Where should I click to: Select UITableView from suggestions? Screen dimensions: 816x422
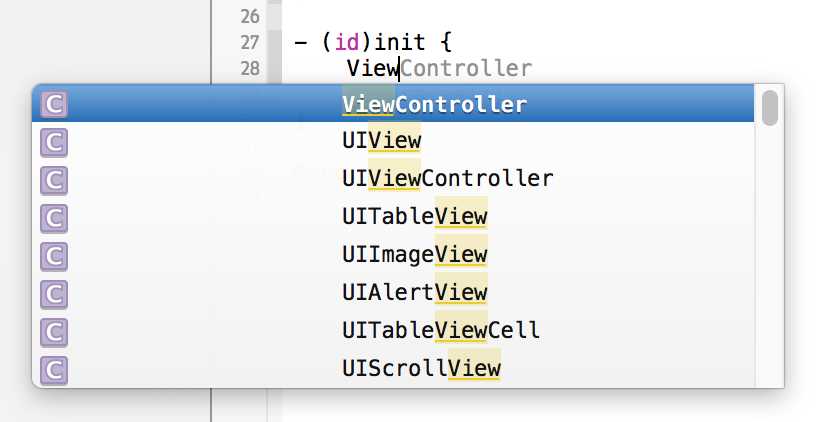coord(393,217)
